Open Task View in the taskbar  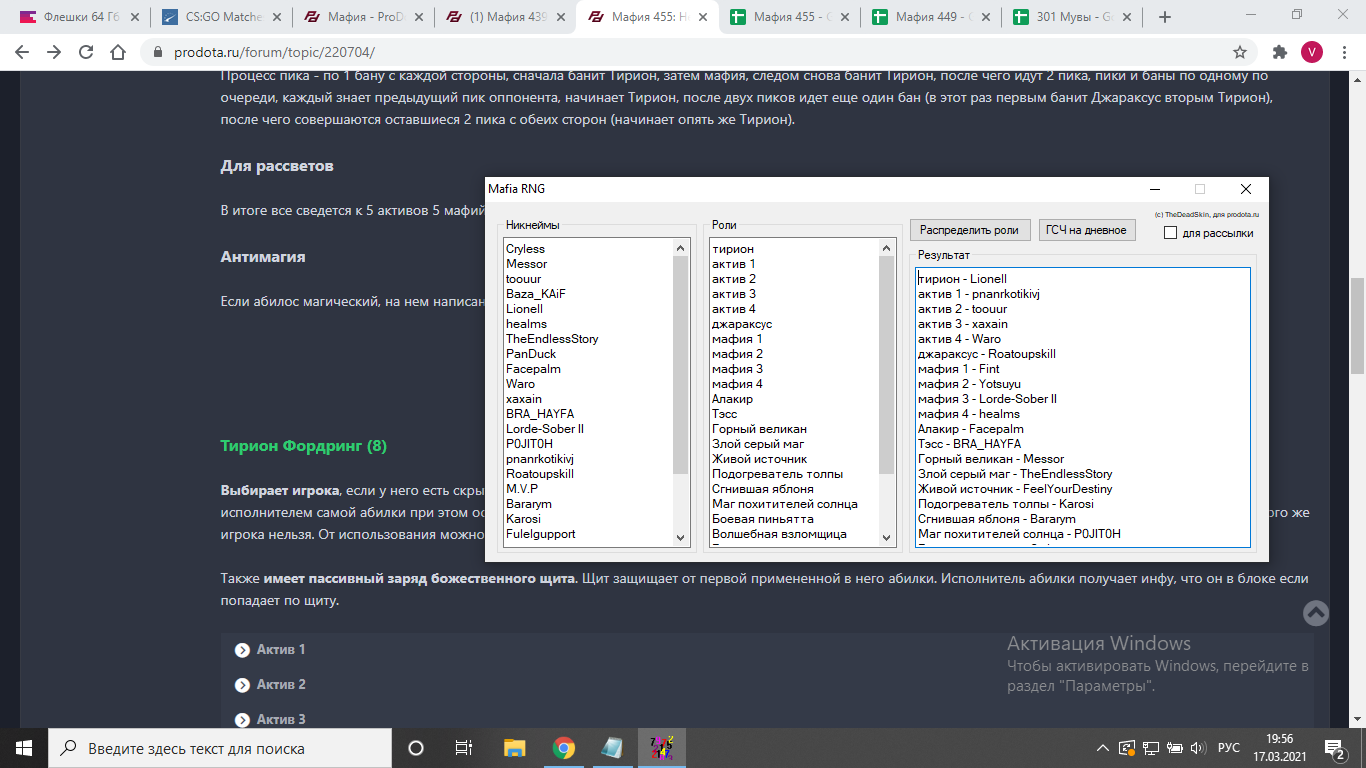click(x=464, y=748)
